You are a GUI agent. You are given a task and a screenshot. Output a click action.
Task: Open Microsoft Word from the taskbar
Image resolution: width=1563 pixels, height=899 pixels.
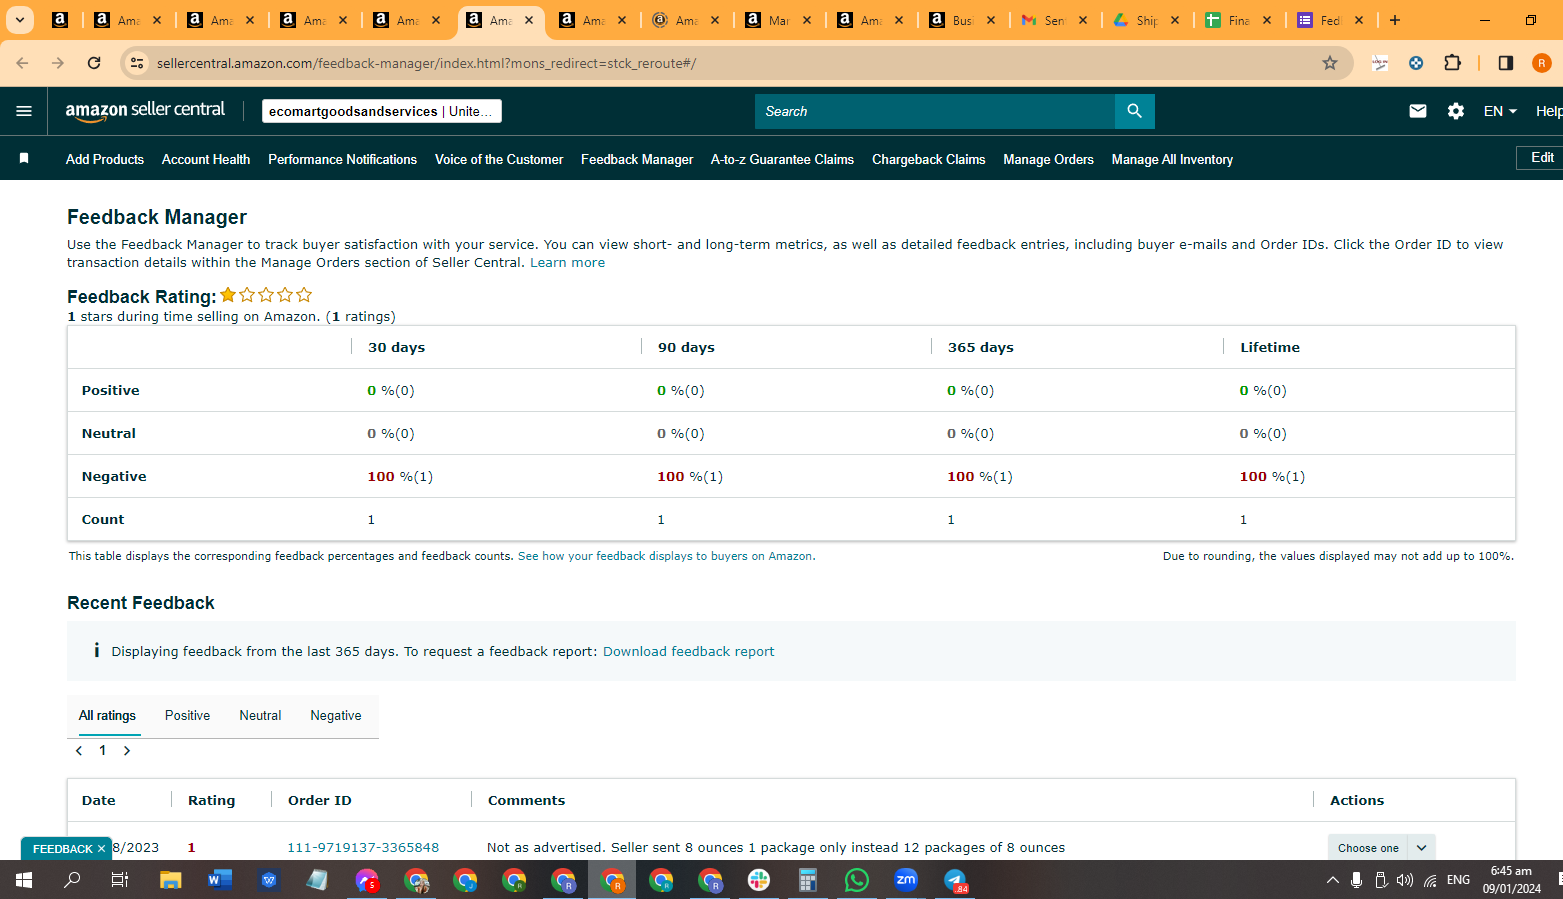[x=220, y=880]
